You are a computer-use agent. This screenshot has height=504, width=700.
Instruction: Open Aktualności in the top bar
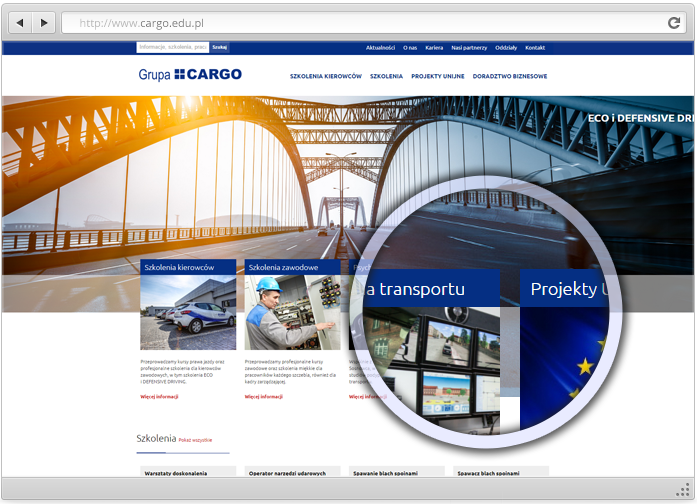click(x=380, y=48)
